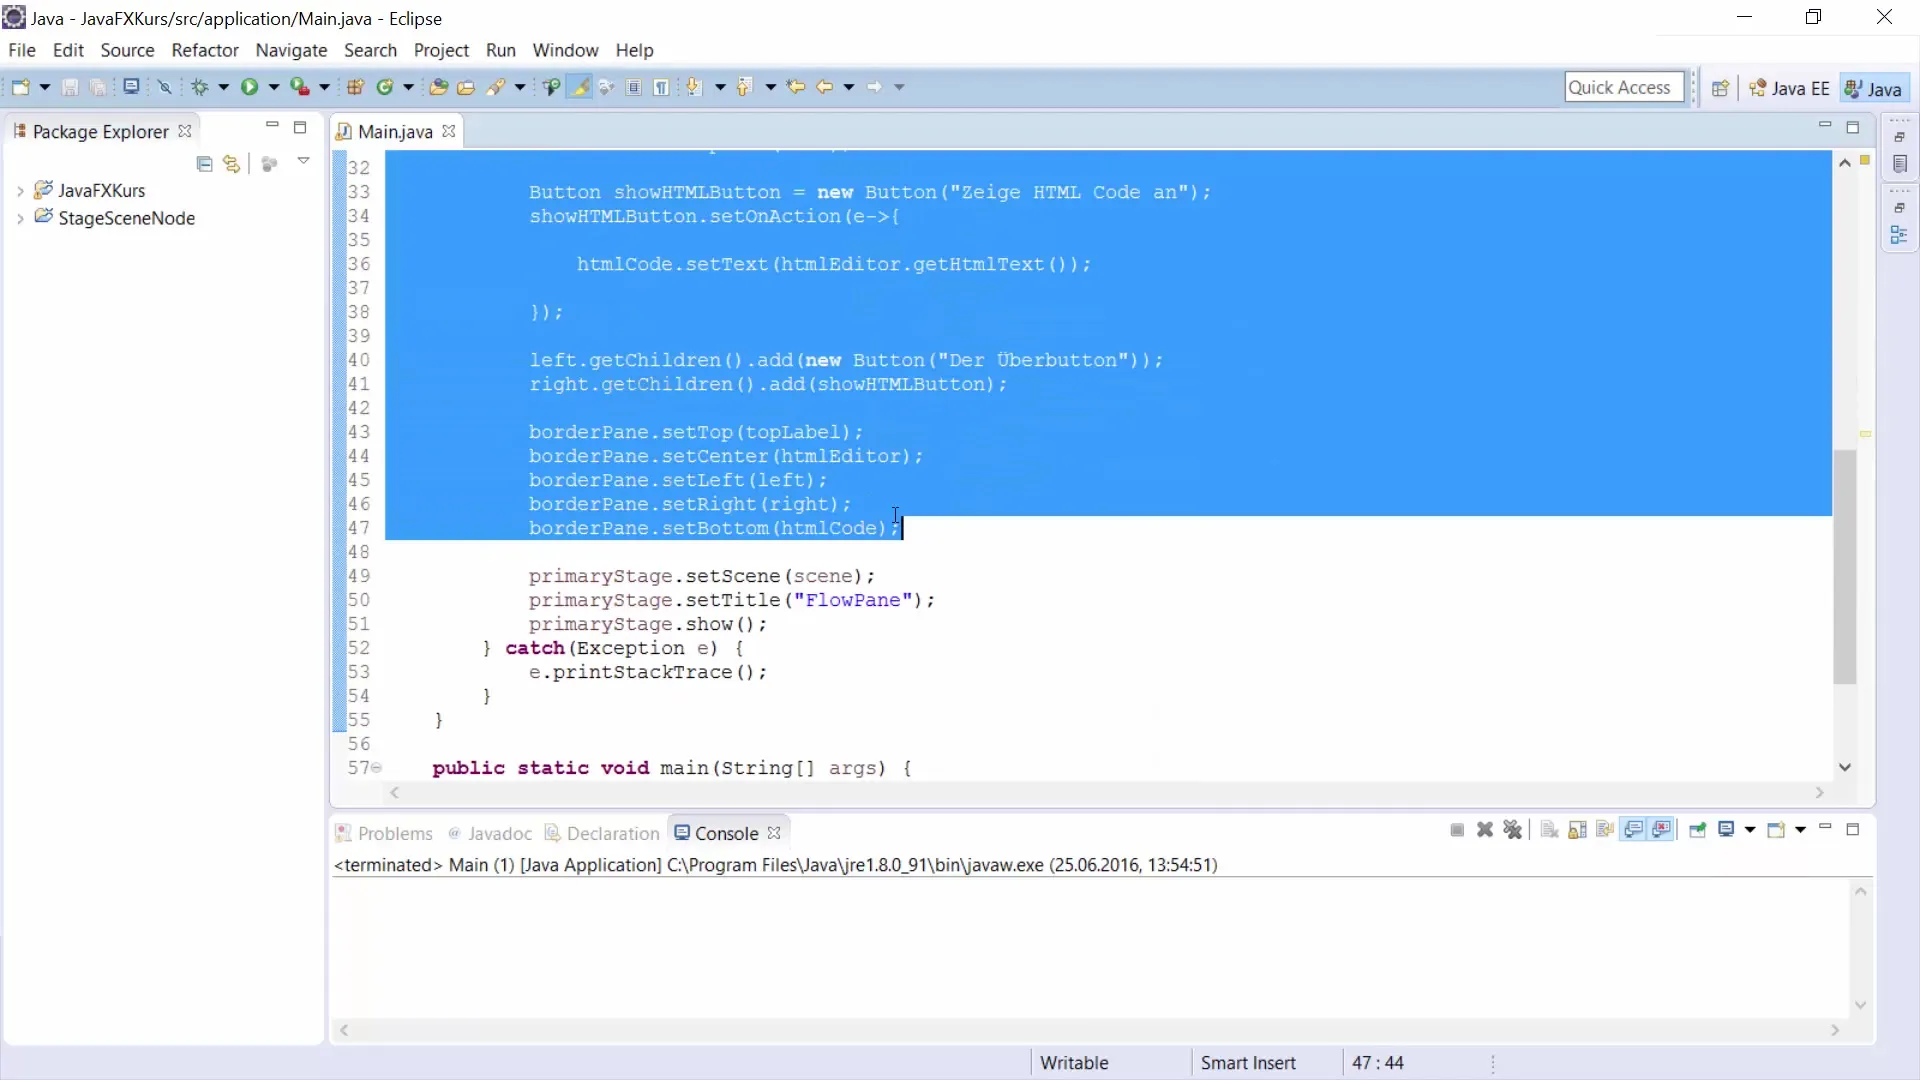Click the Open Task folder icon
The height and width of the screenshot is (1080, 1920).
[466, 87]
